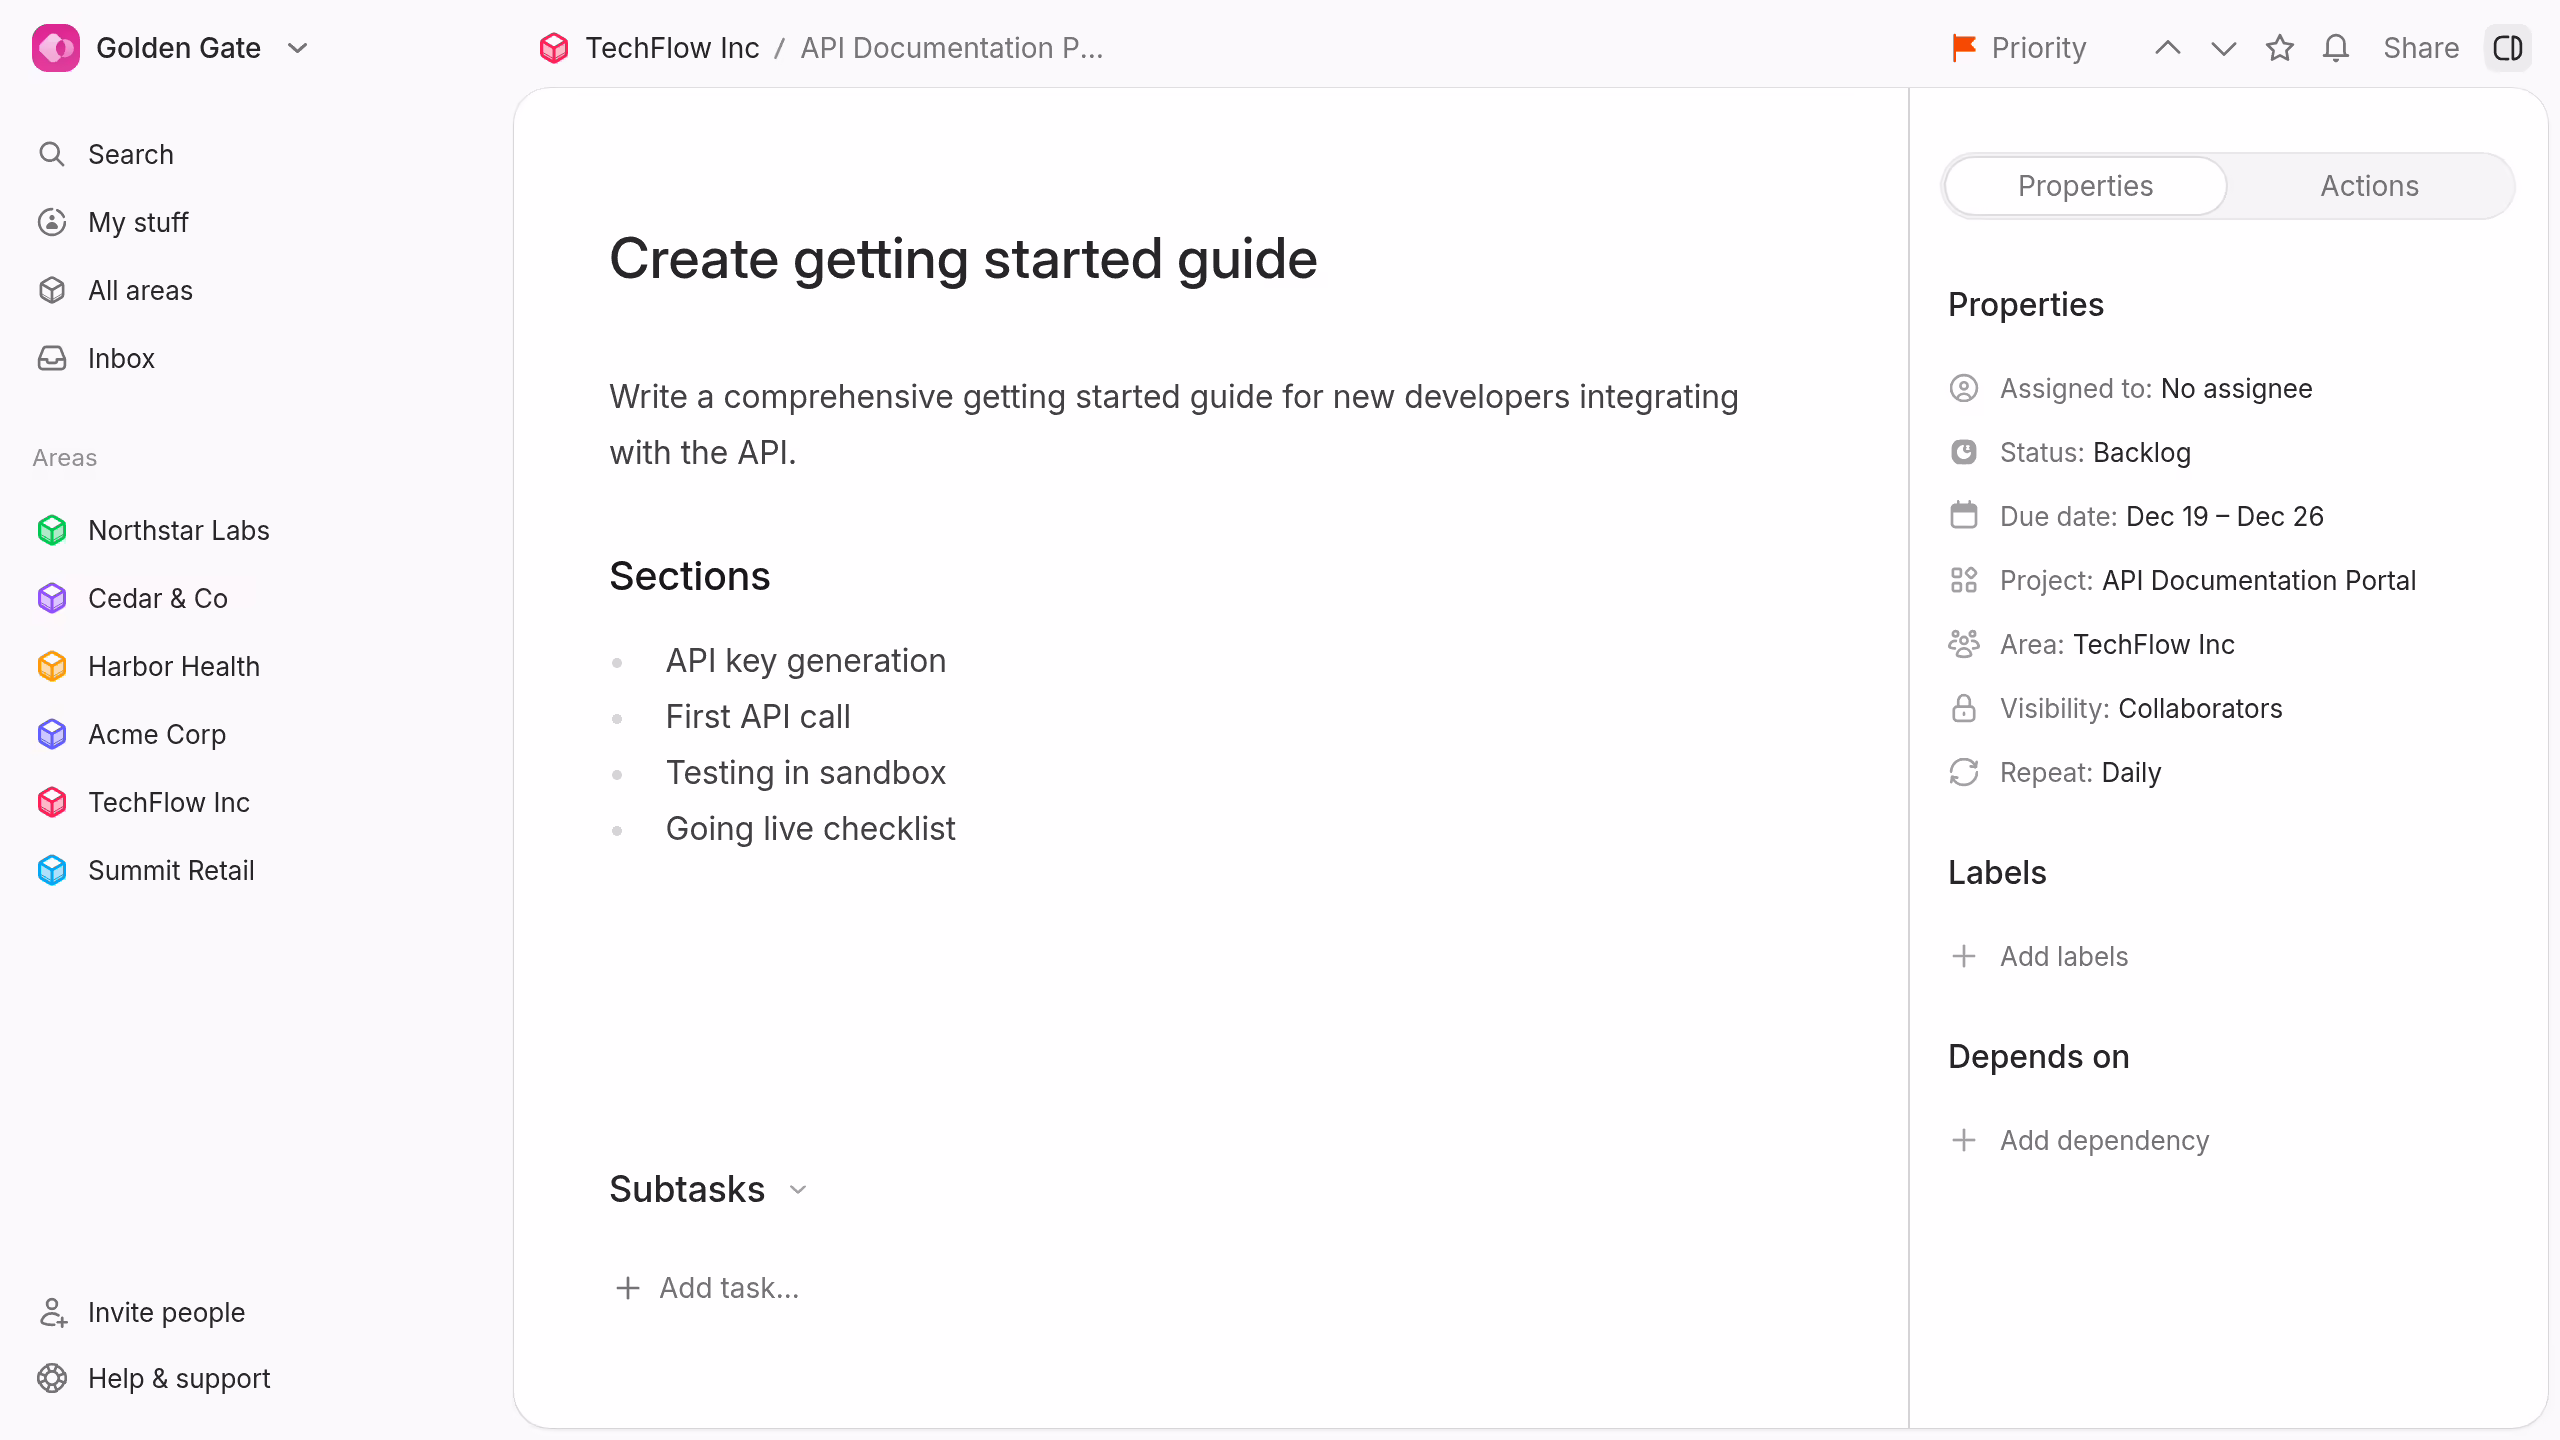This screenshot has height=1440, width=2560.
Task: Switch to the Actions tab
Action: (2369, 186)
